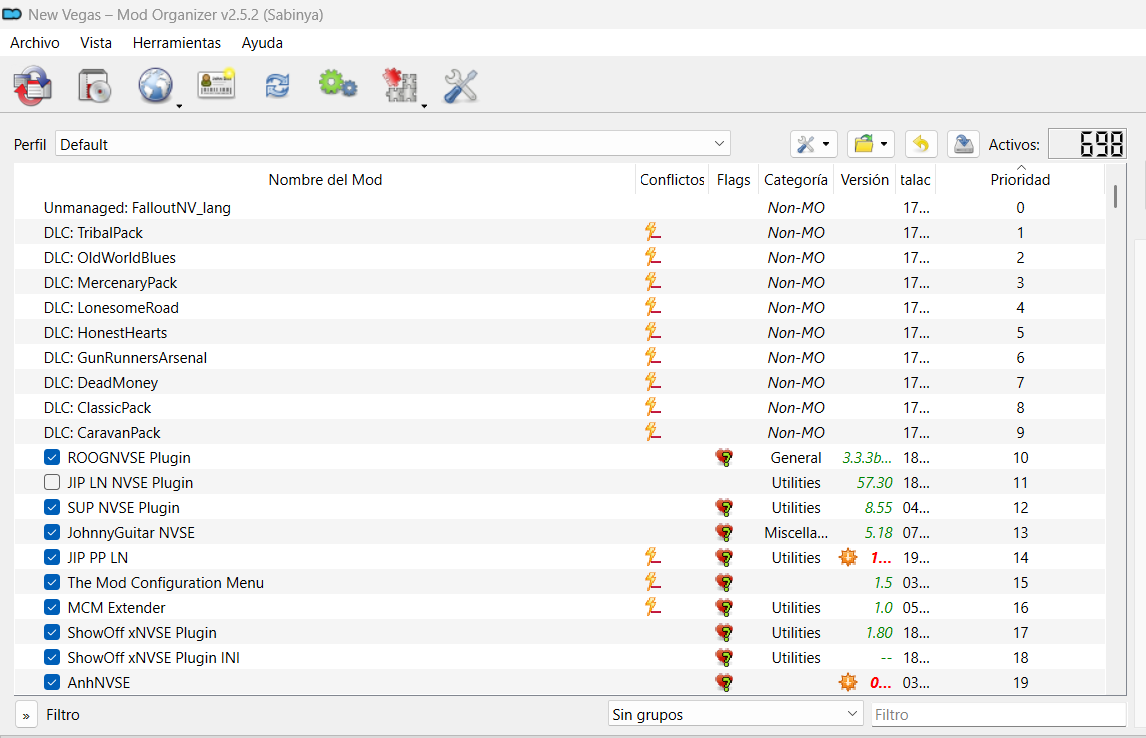Click the install mod from archive icon
Image resolution: width=1146 pixels, height=738 pixels.
coord(93,87)
